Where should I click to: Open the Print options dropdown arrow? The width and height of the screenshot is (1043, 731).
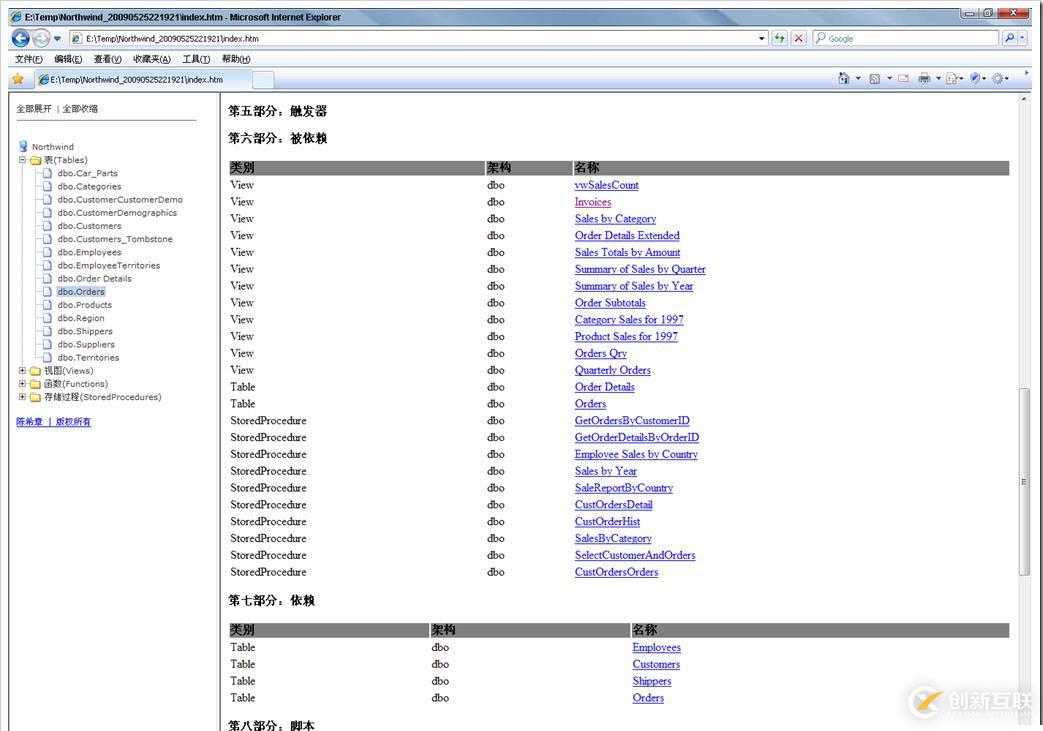pyautogui.click(x=939, y=78)
